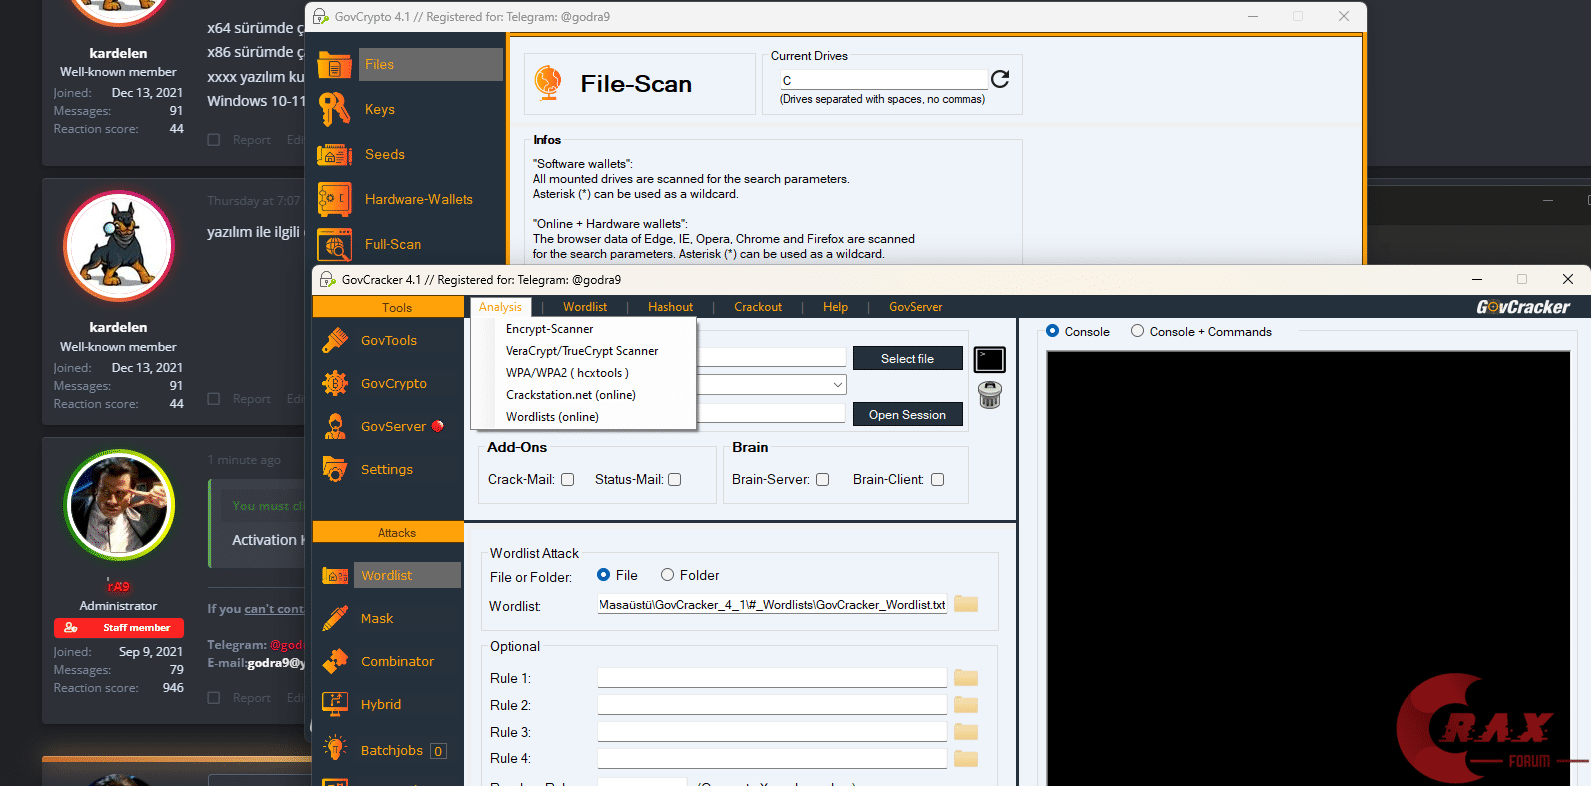Open GovTools from the sidebar
Viewport: 1591px width, 786px height.
tap(388, 341)
